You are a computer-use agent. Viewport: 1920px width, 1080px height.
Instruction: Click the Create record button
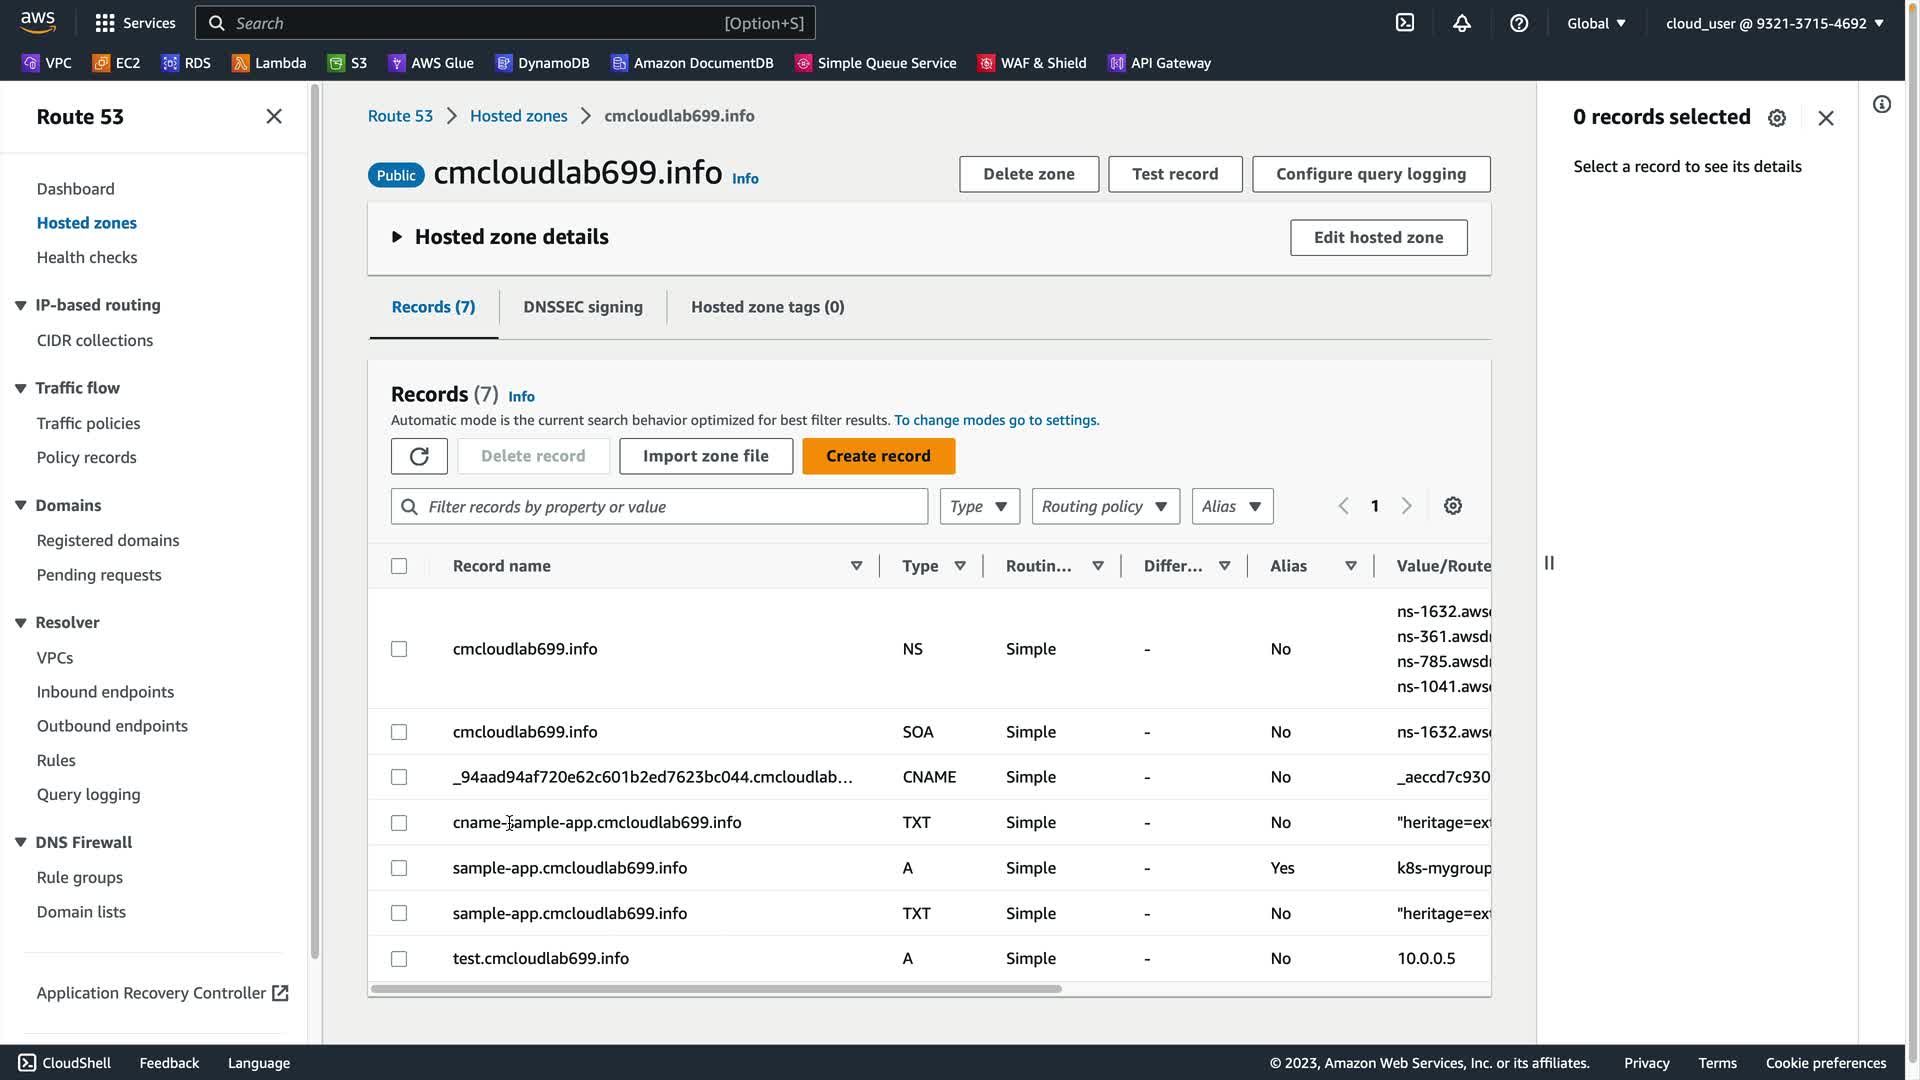point(878,456)
